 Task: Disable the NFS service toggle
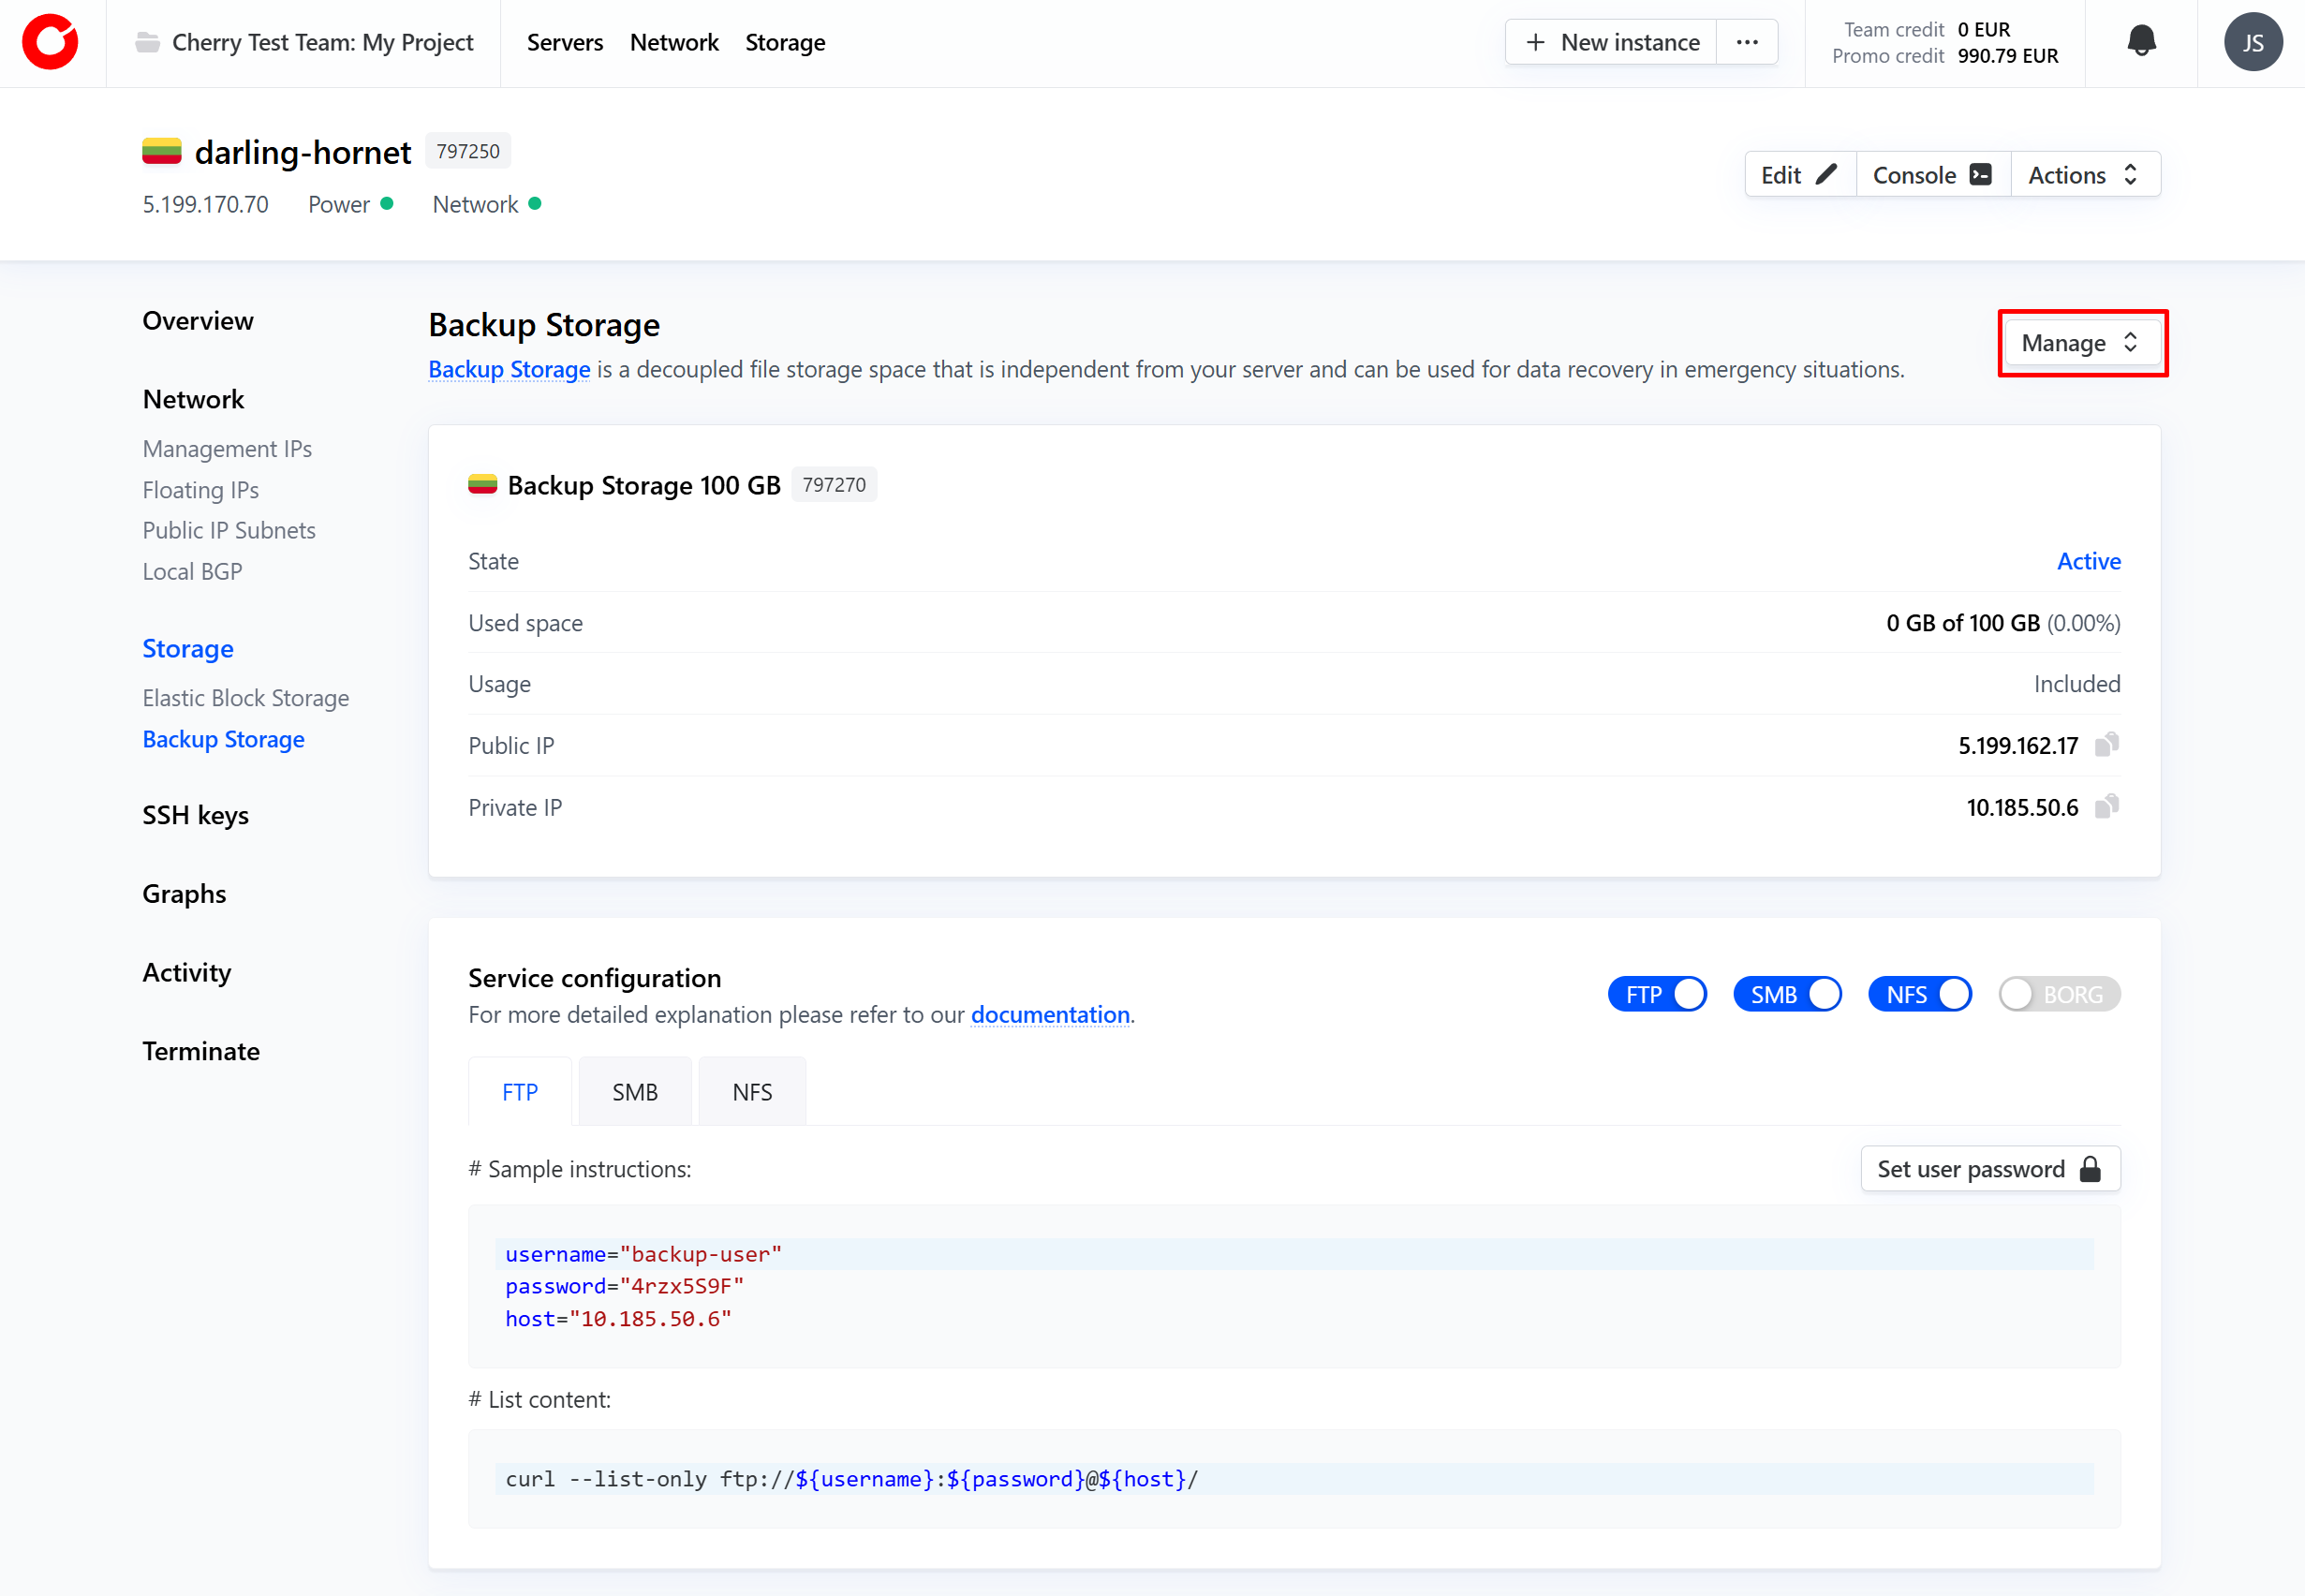pos(1920,994)
